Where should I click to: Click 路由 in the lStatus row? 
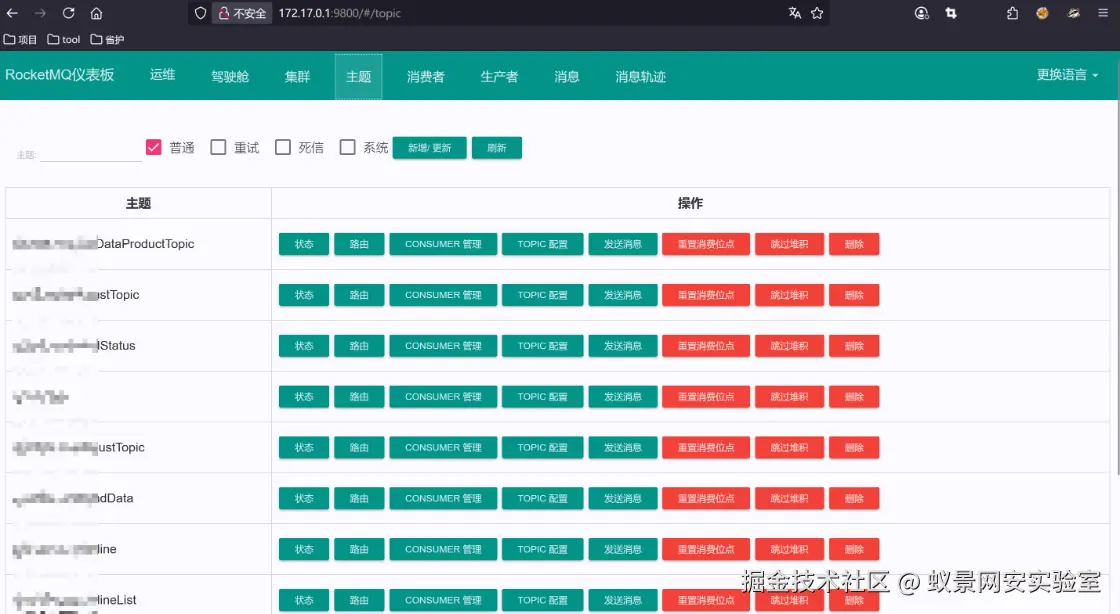[x=359, y=346]
